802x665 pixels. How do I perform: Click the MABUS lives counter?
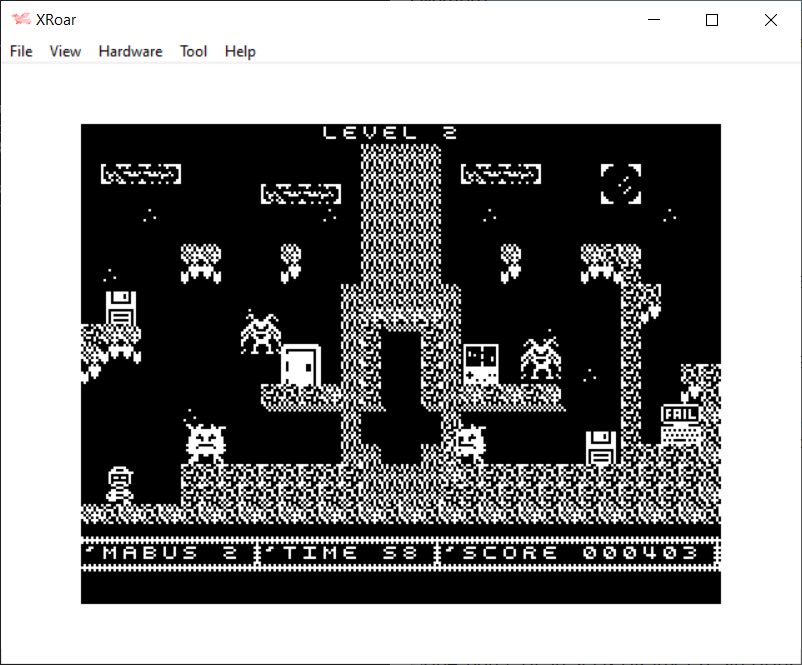(x=166, y=552)
